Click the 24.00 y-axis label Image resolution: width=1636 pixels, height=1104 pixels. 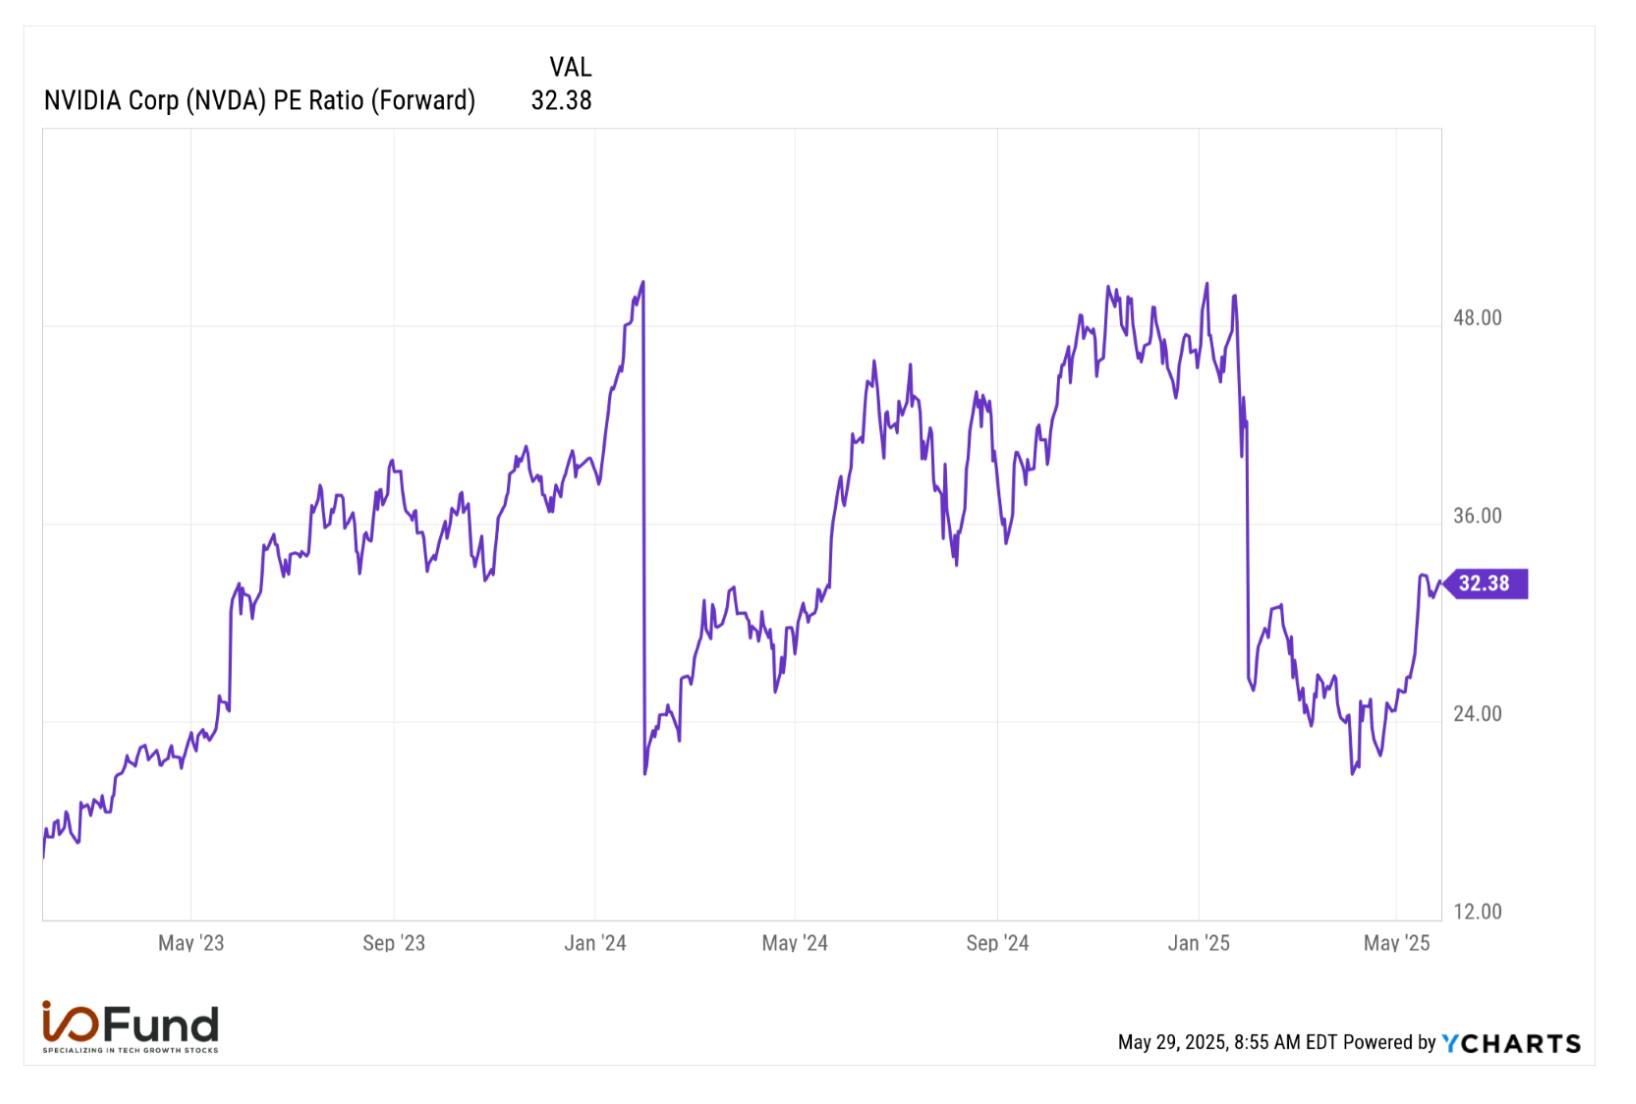(x=1477, y=714)
